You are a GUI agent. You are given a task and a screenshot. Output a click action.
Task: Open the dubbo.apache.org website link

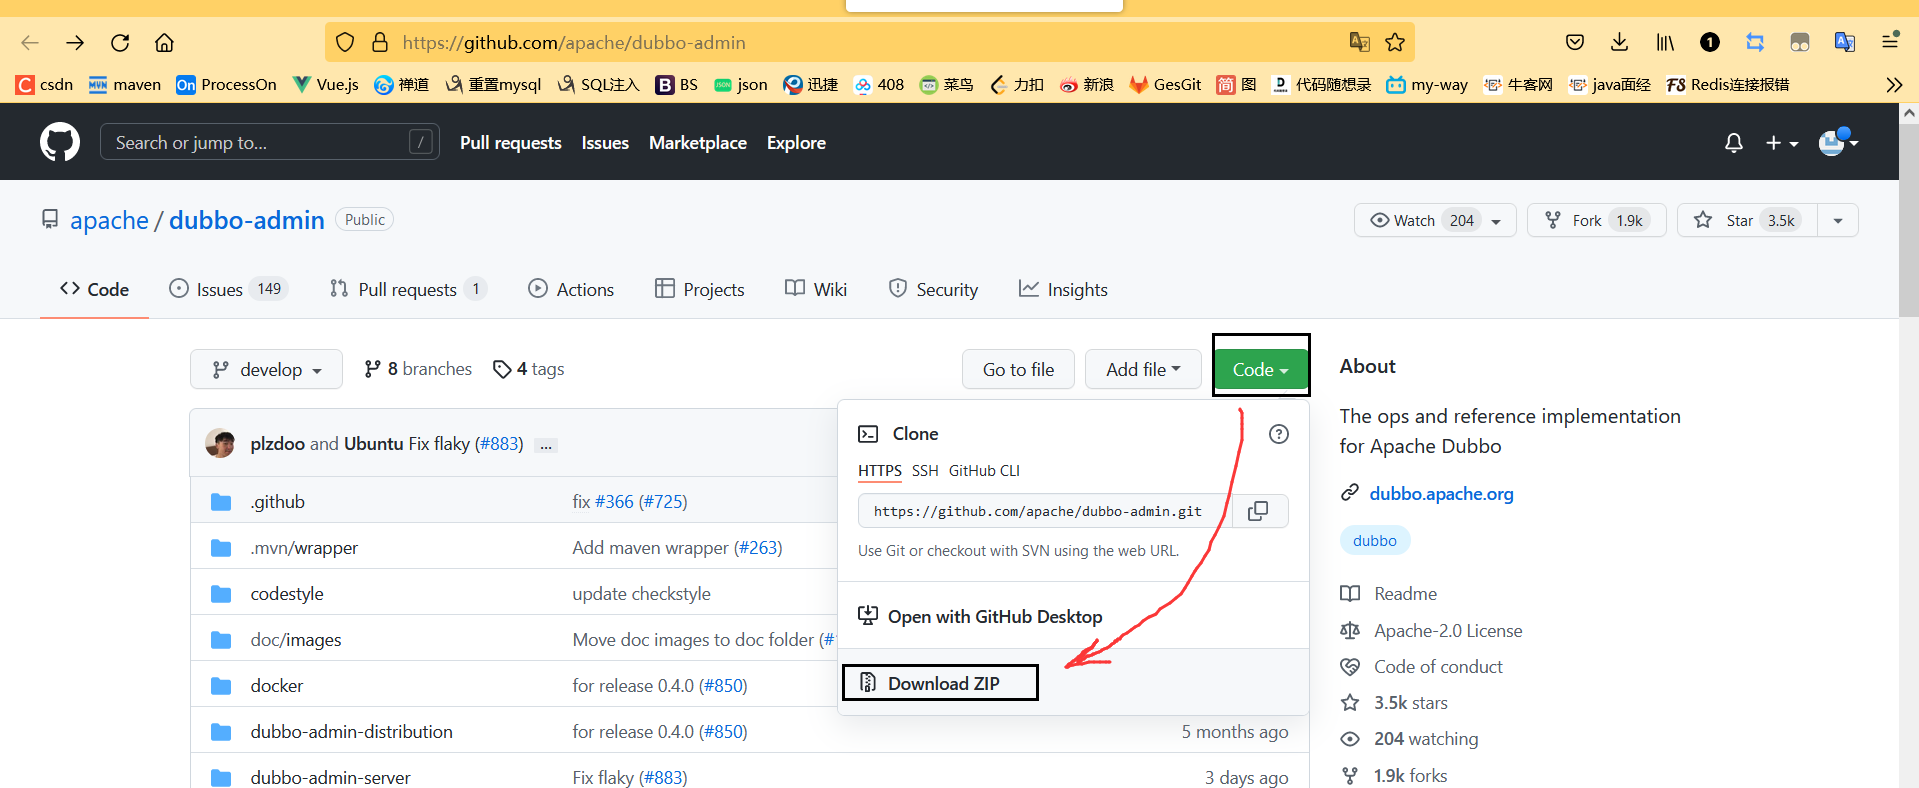(1441, 494)
